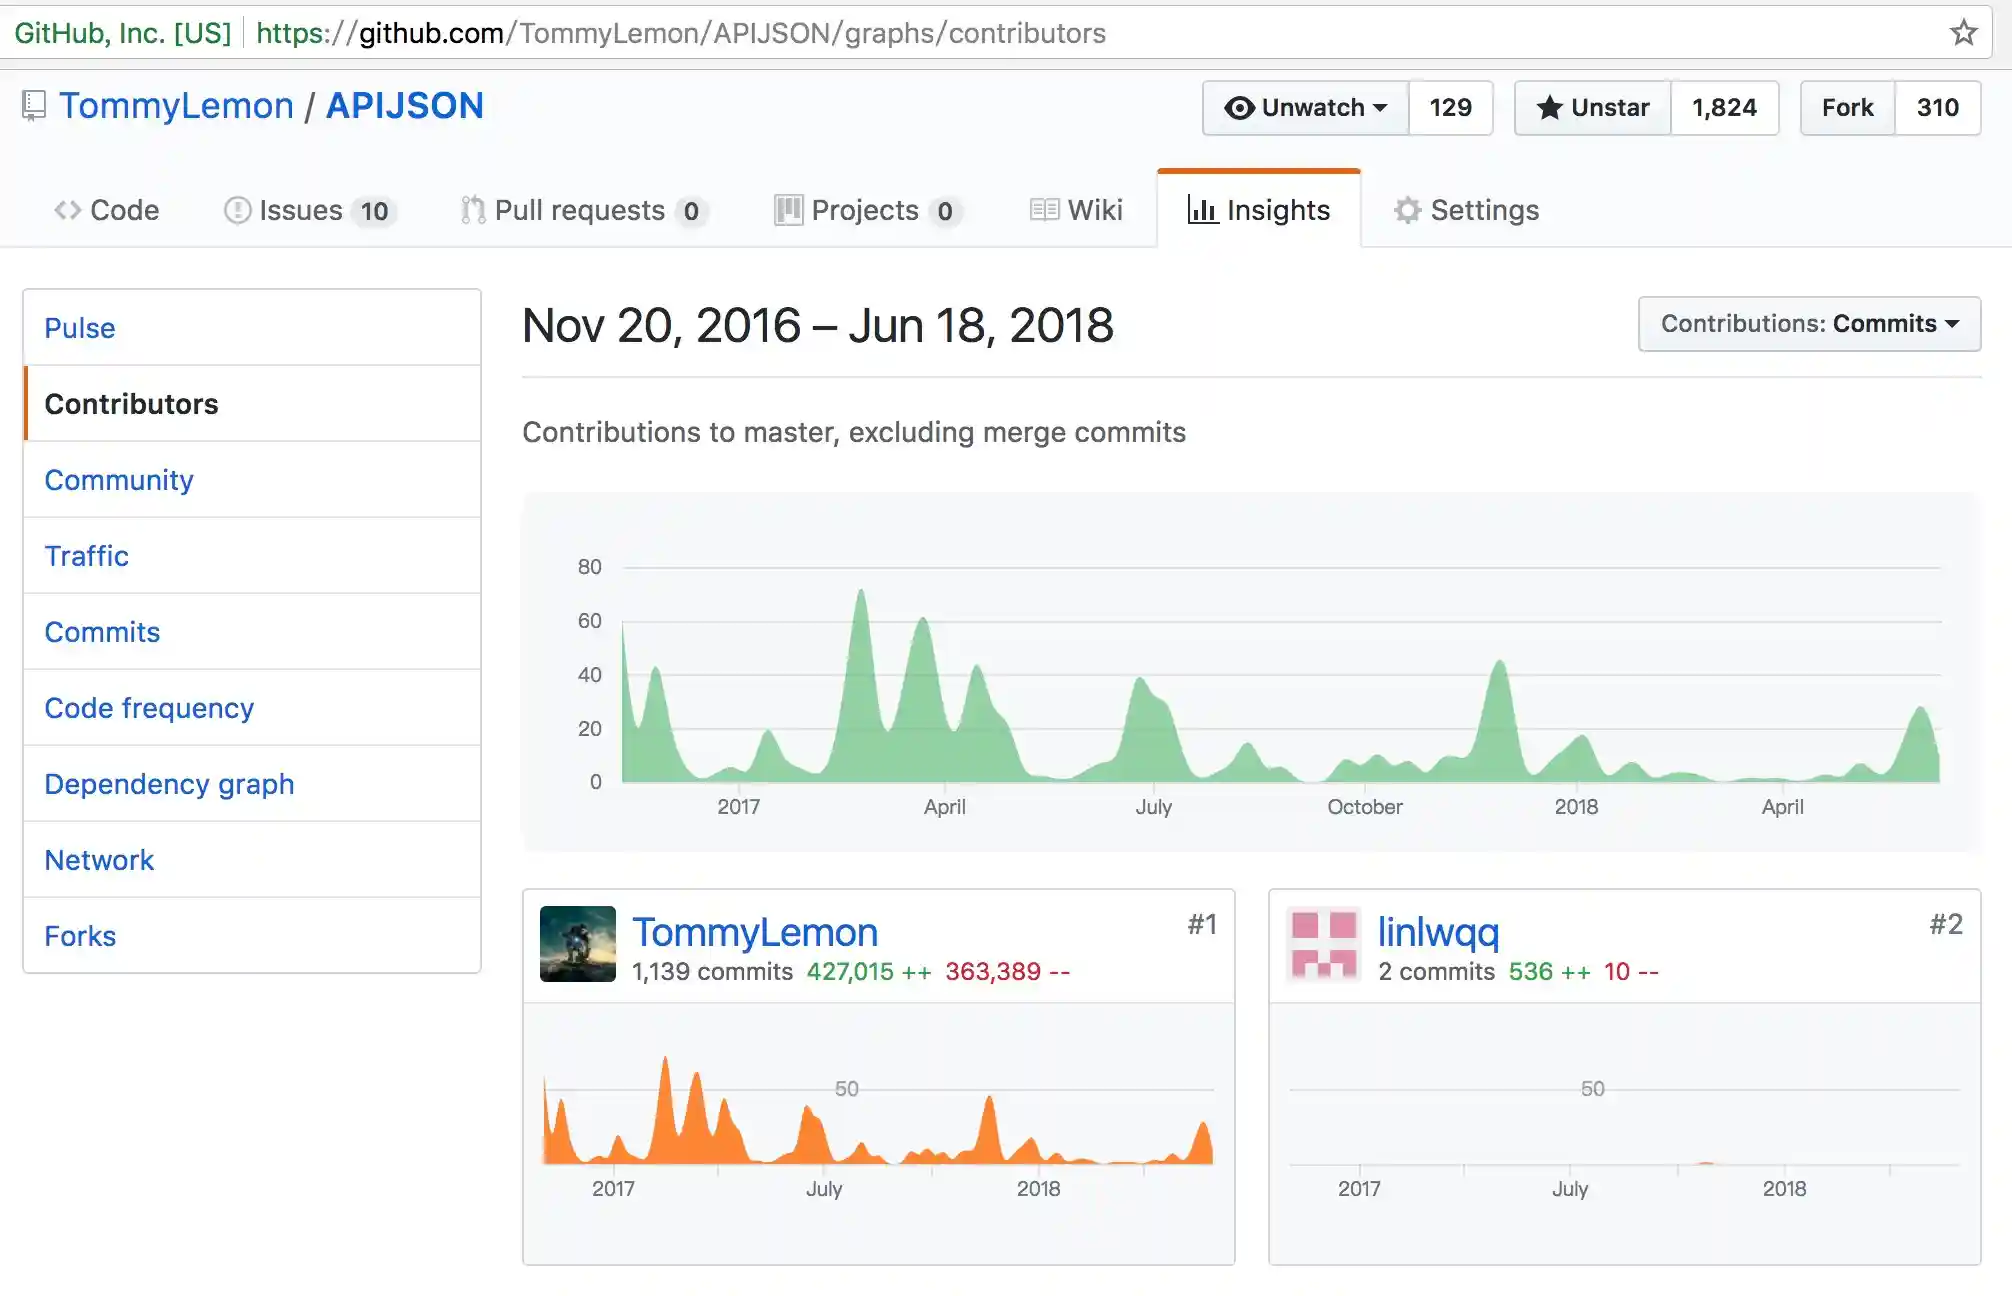
Task: Click TommyLemon's 427,015 ++ additions
Action: pyautogui.click(x=869, y=972)
